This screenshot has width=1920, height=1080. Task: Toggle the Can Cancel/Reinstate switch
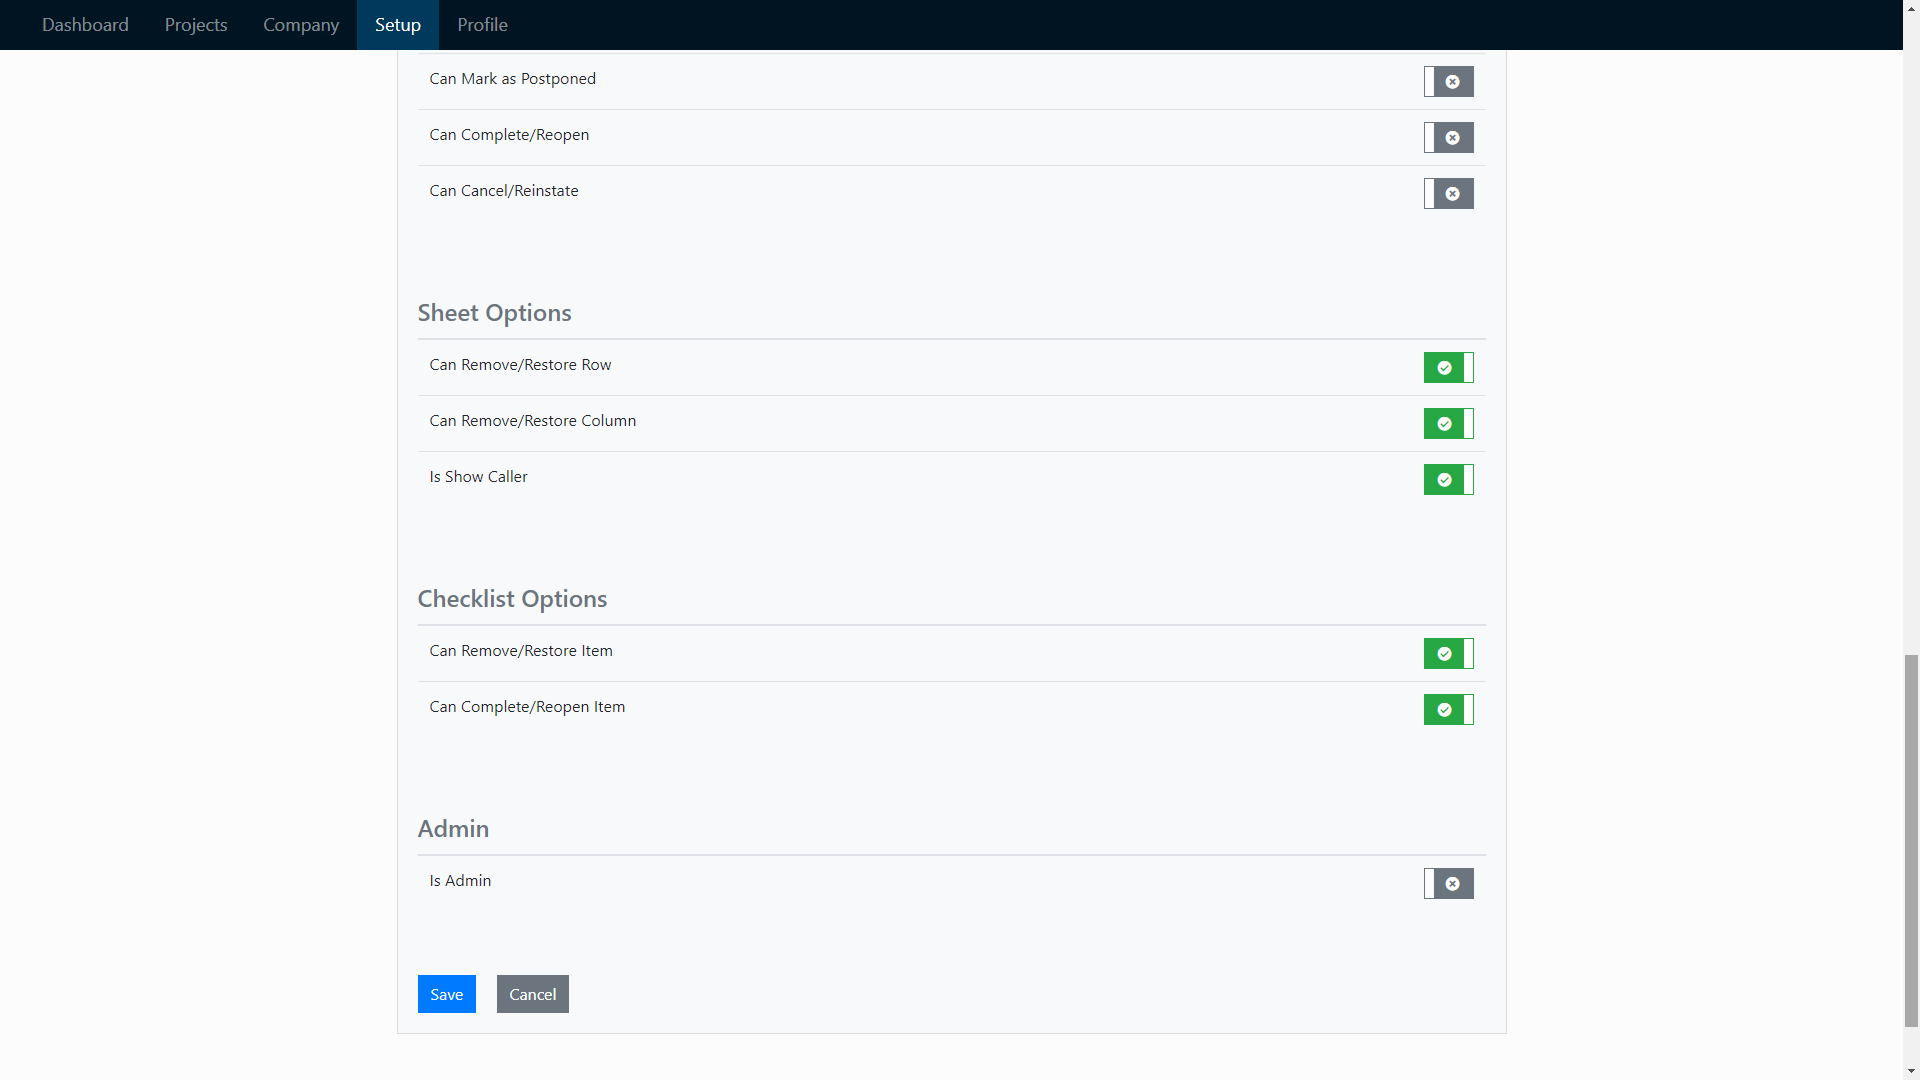(x=1448, y=193)
